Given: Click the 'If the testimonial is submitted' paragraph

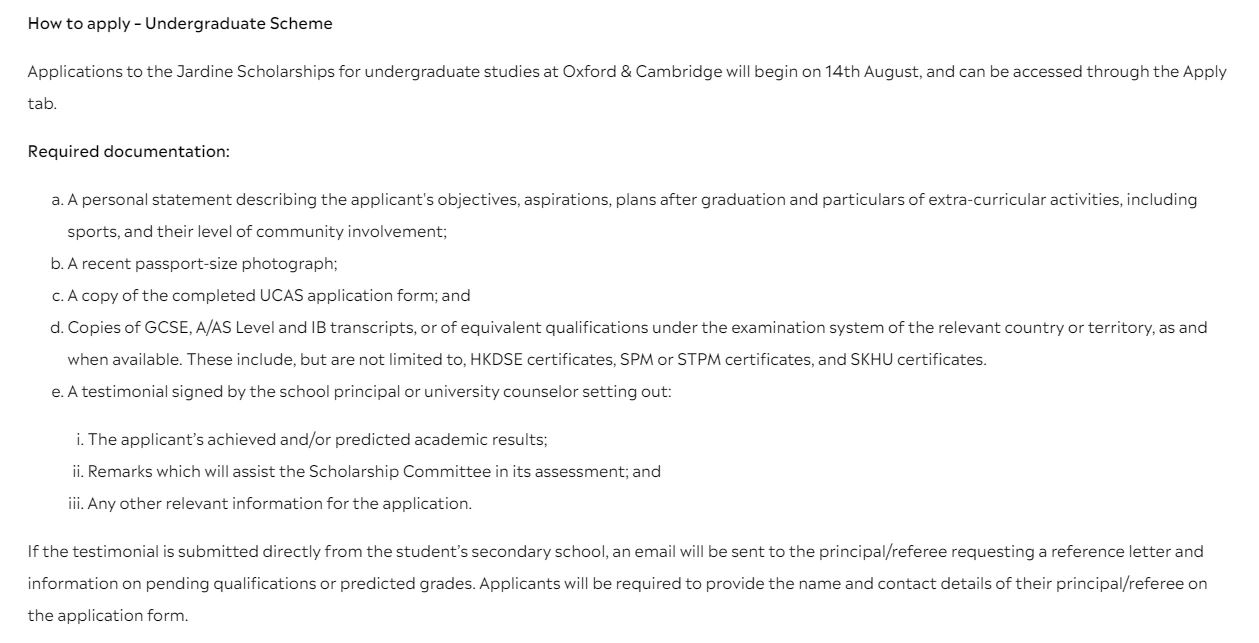Looking at the screenshot, I should [400, 552].
